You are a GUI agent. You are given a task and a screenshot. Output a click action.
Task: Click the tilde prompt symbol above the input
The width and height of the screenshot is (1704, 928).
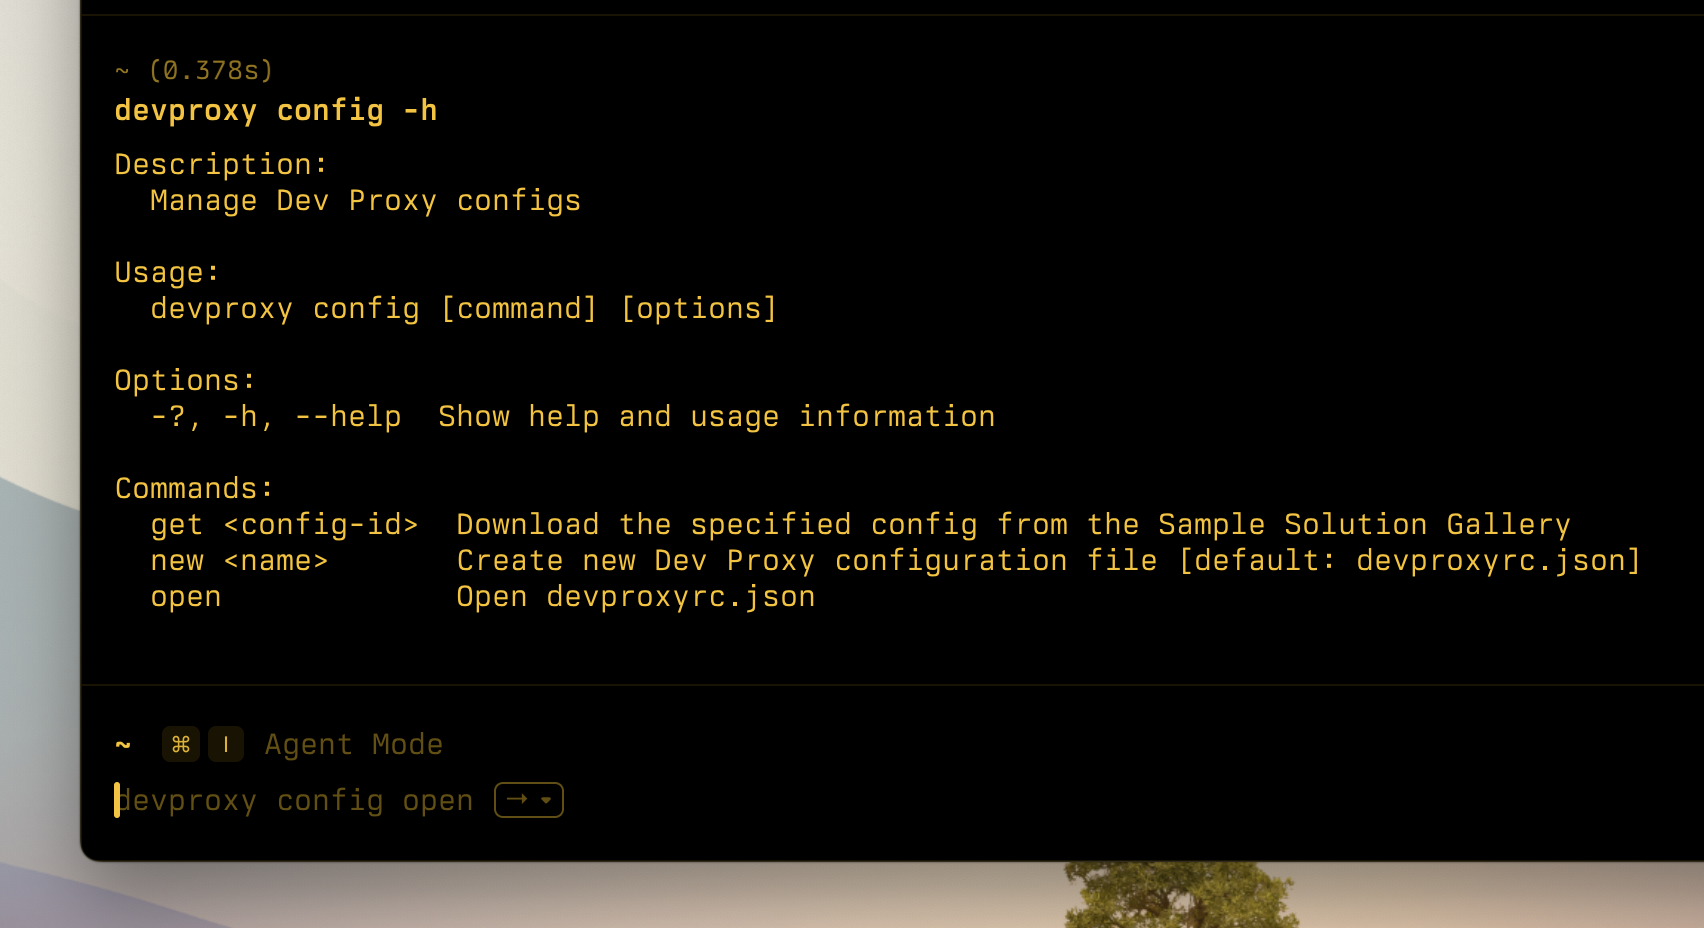point(122,746)
